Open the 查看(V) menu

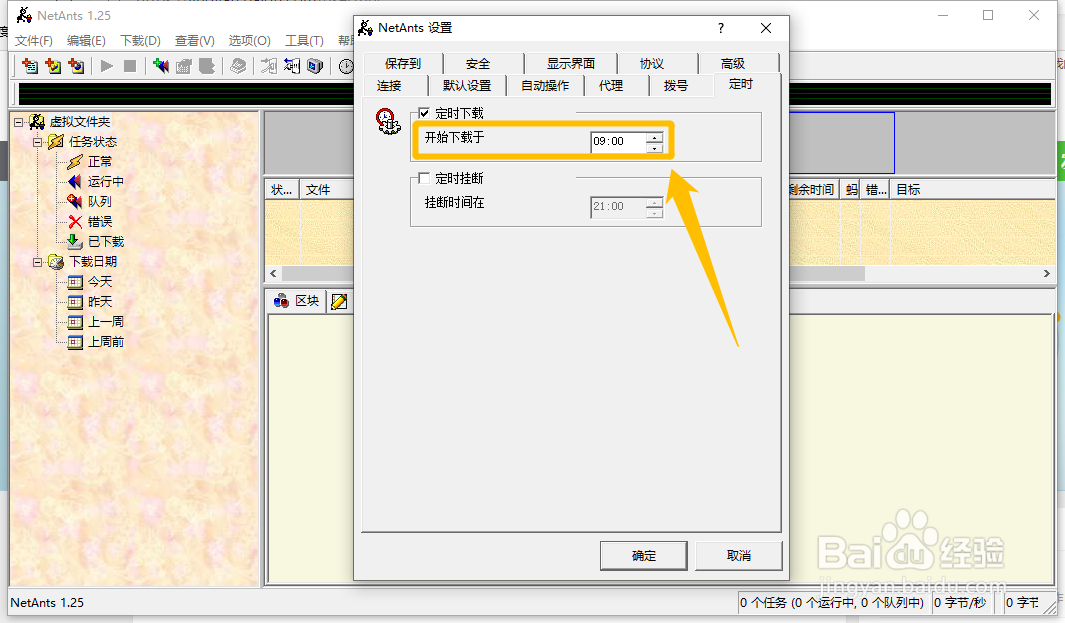tap(195, 41)
